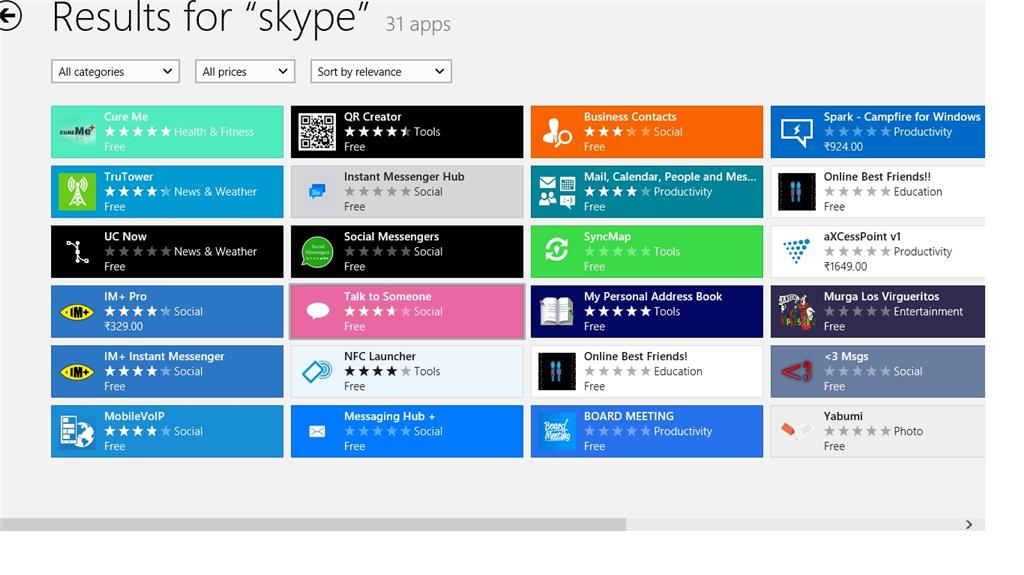Click the Online Best Friends! Education icon
This screenshot has width=1024, height=575.
pos(556,372)
